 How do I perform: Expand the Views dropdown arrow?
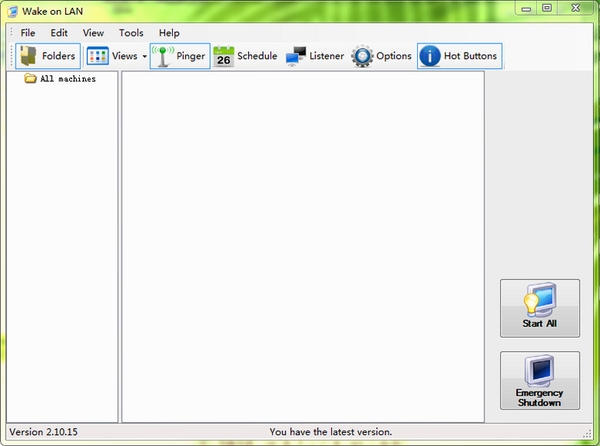145,56
